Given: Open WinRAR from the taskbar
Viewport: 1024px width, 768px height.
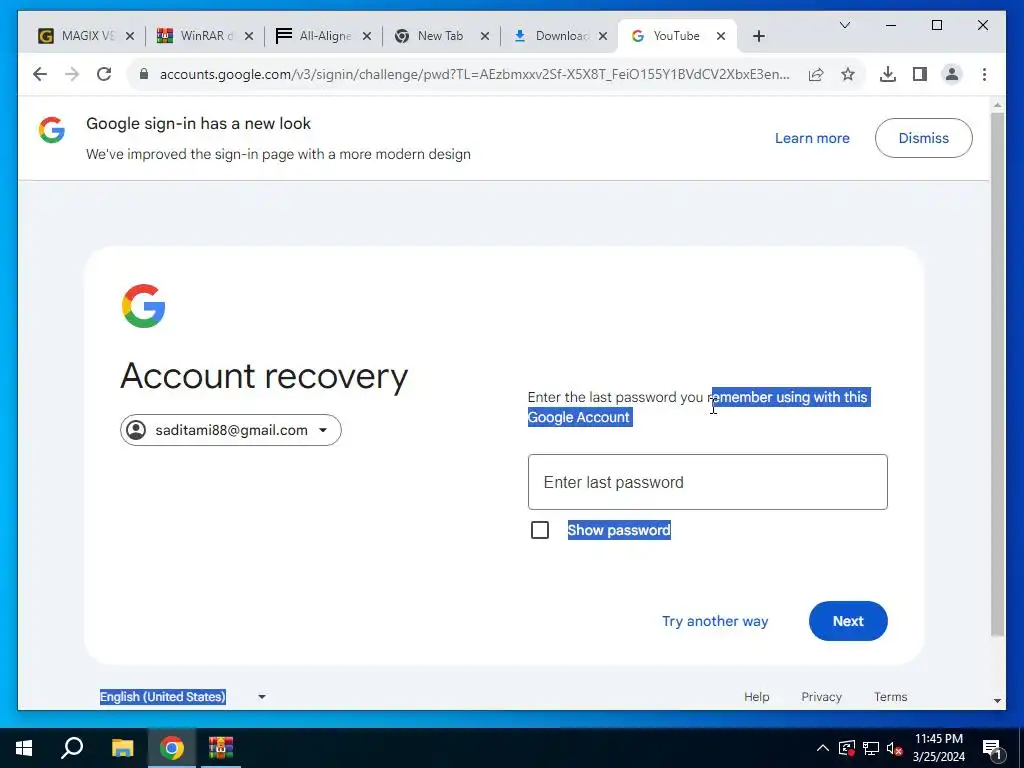Looking at the screenshot, I should point(221,747).
